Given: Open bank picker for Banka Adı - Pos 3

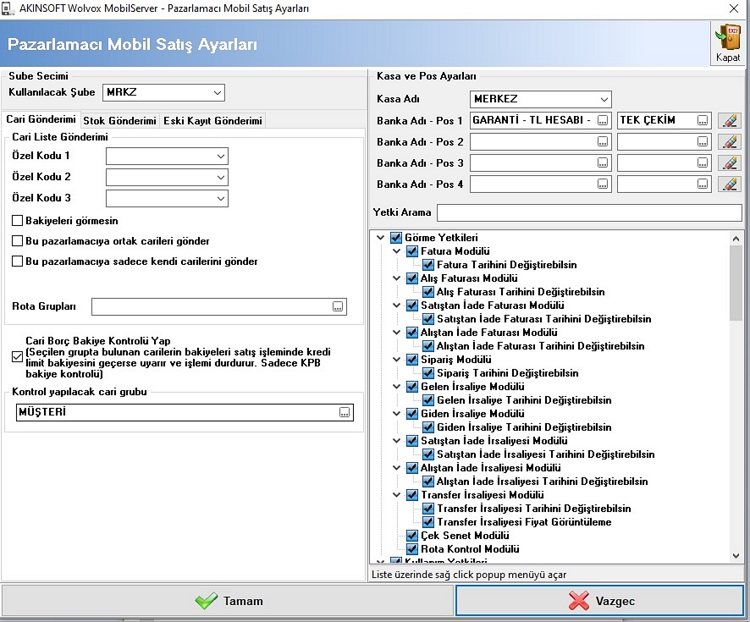Looking at the screenshot, I should (x=603, y=163).
